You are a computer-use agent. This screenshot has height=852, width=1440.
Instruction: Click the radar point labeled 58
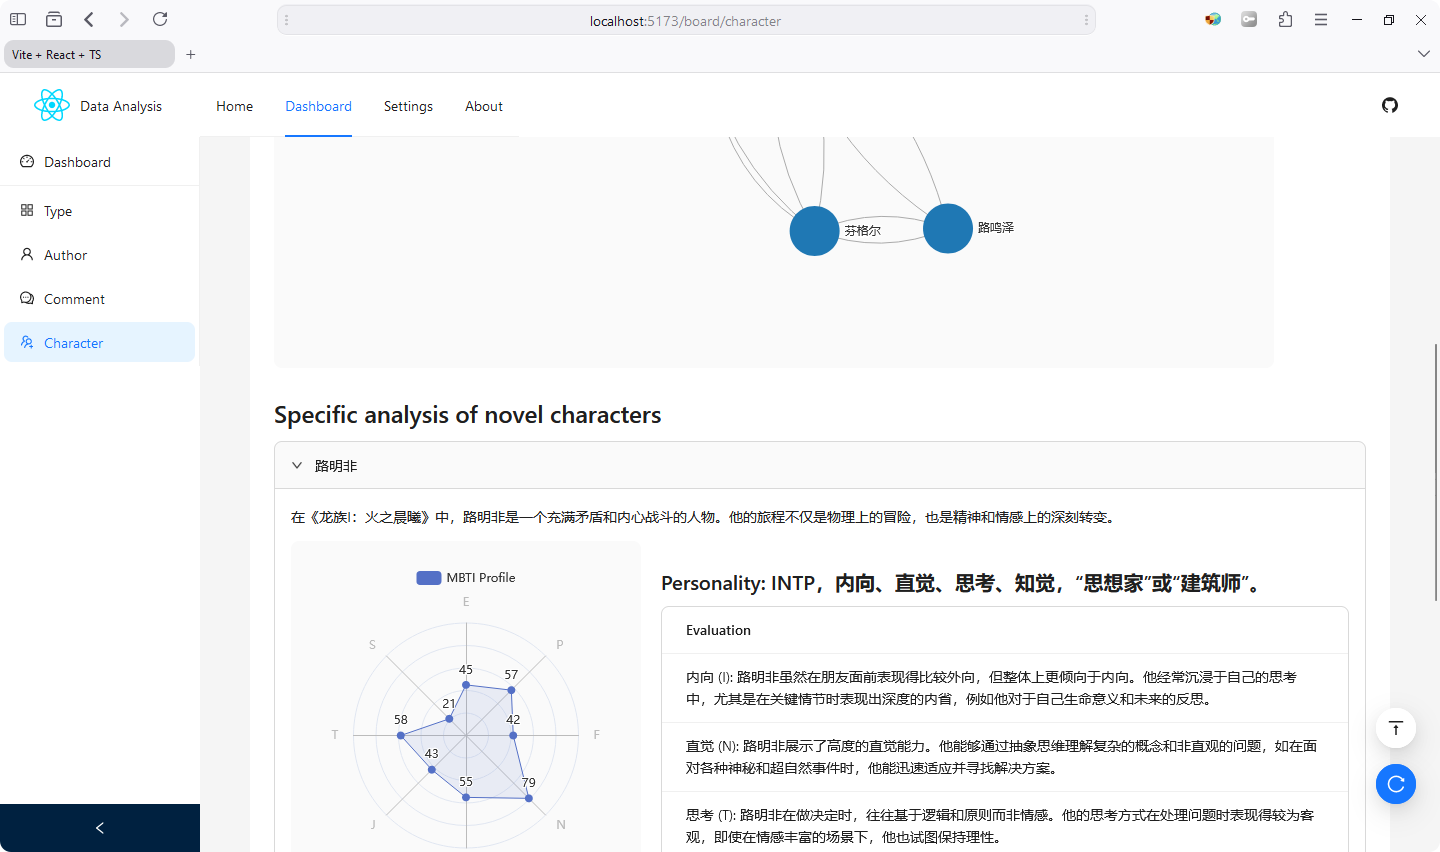[x=401, y=735]
